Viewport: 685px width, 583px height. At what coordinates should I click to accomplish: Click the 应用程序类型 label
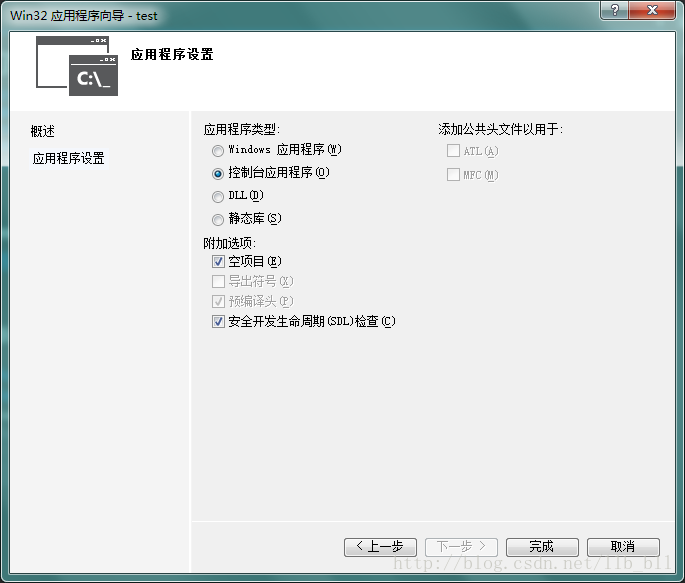[242, 129]
